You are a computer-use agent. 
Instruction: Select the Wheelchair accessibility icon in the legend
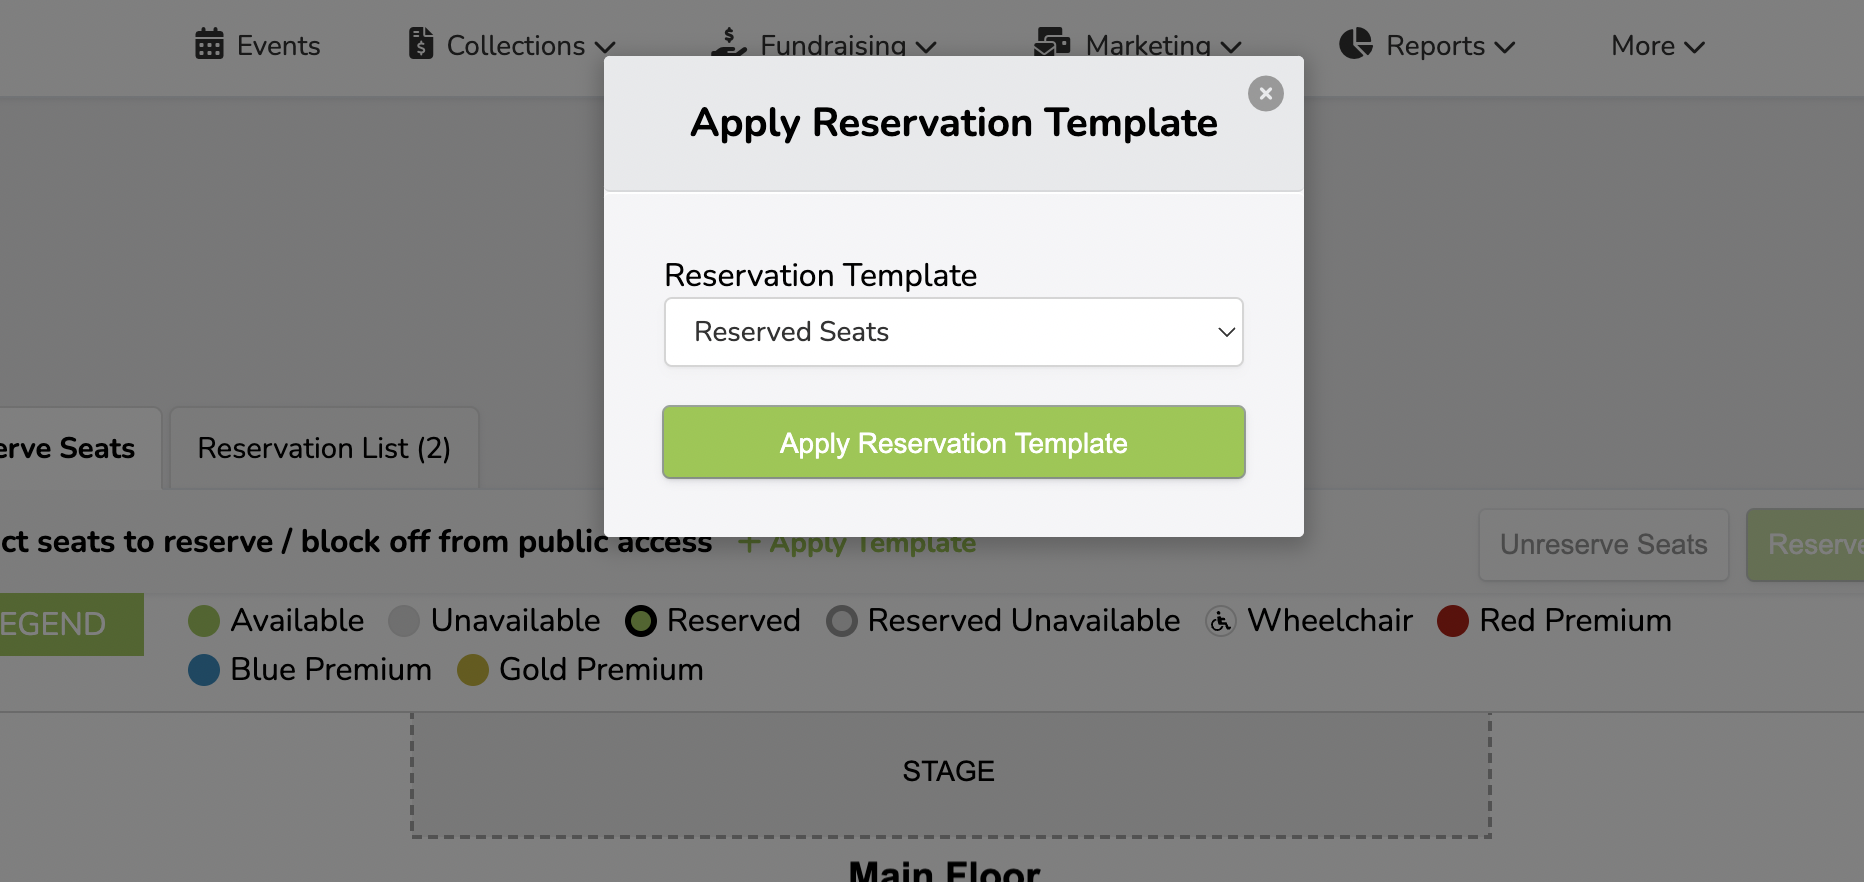1220,621
